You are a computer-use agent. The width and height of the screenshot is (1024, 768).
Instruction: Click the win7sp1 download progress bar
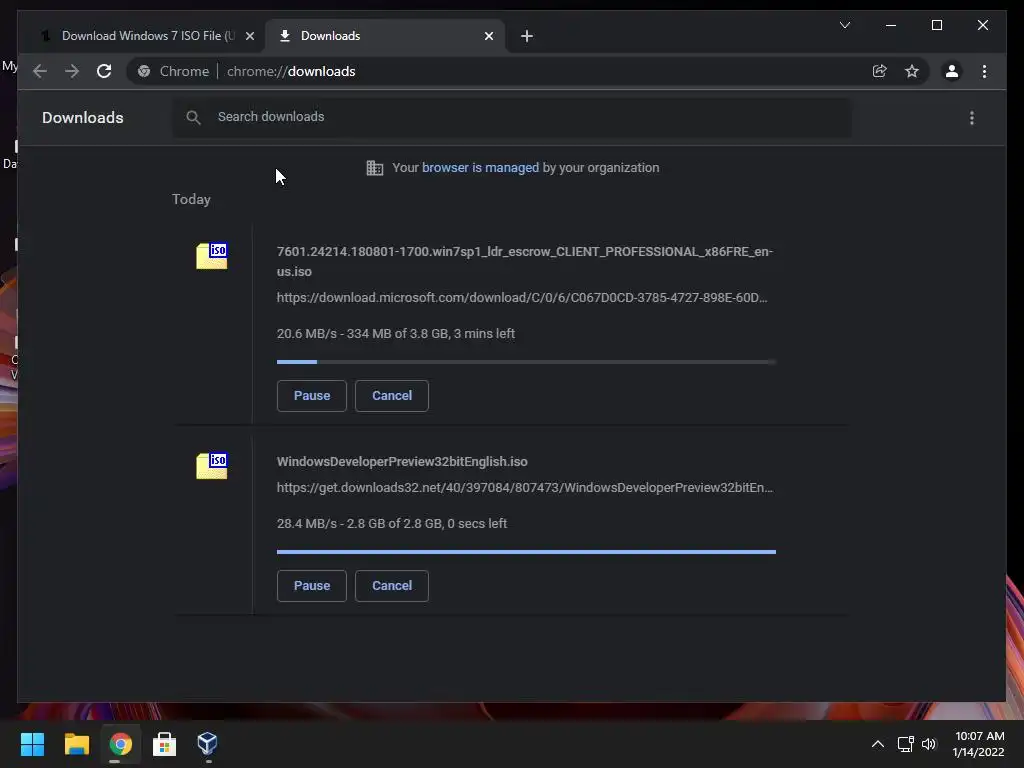coord(526,362)
